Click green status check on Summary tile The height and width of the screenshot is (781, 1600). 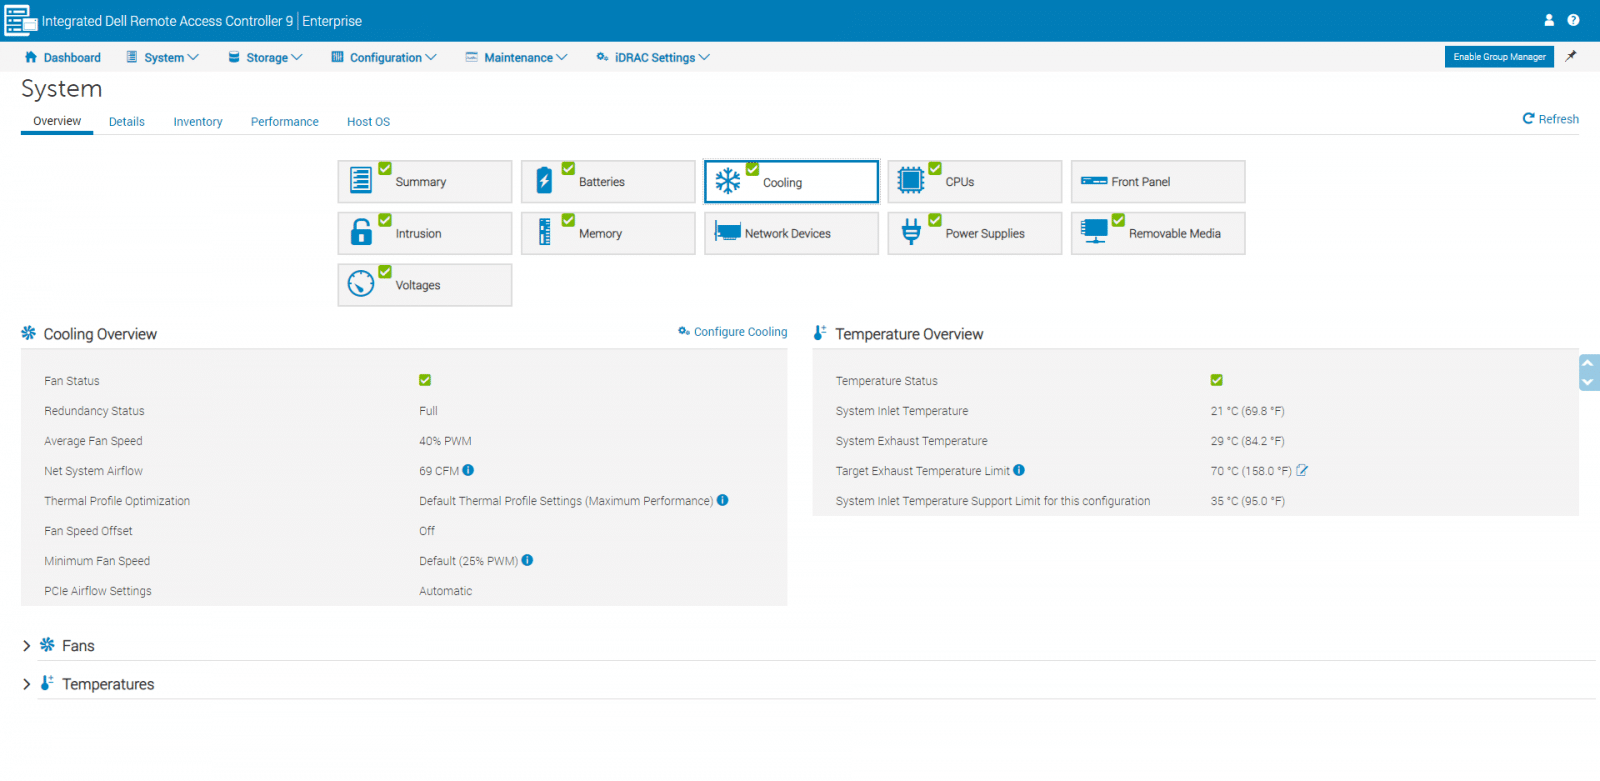385,168
